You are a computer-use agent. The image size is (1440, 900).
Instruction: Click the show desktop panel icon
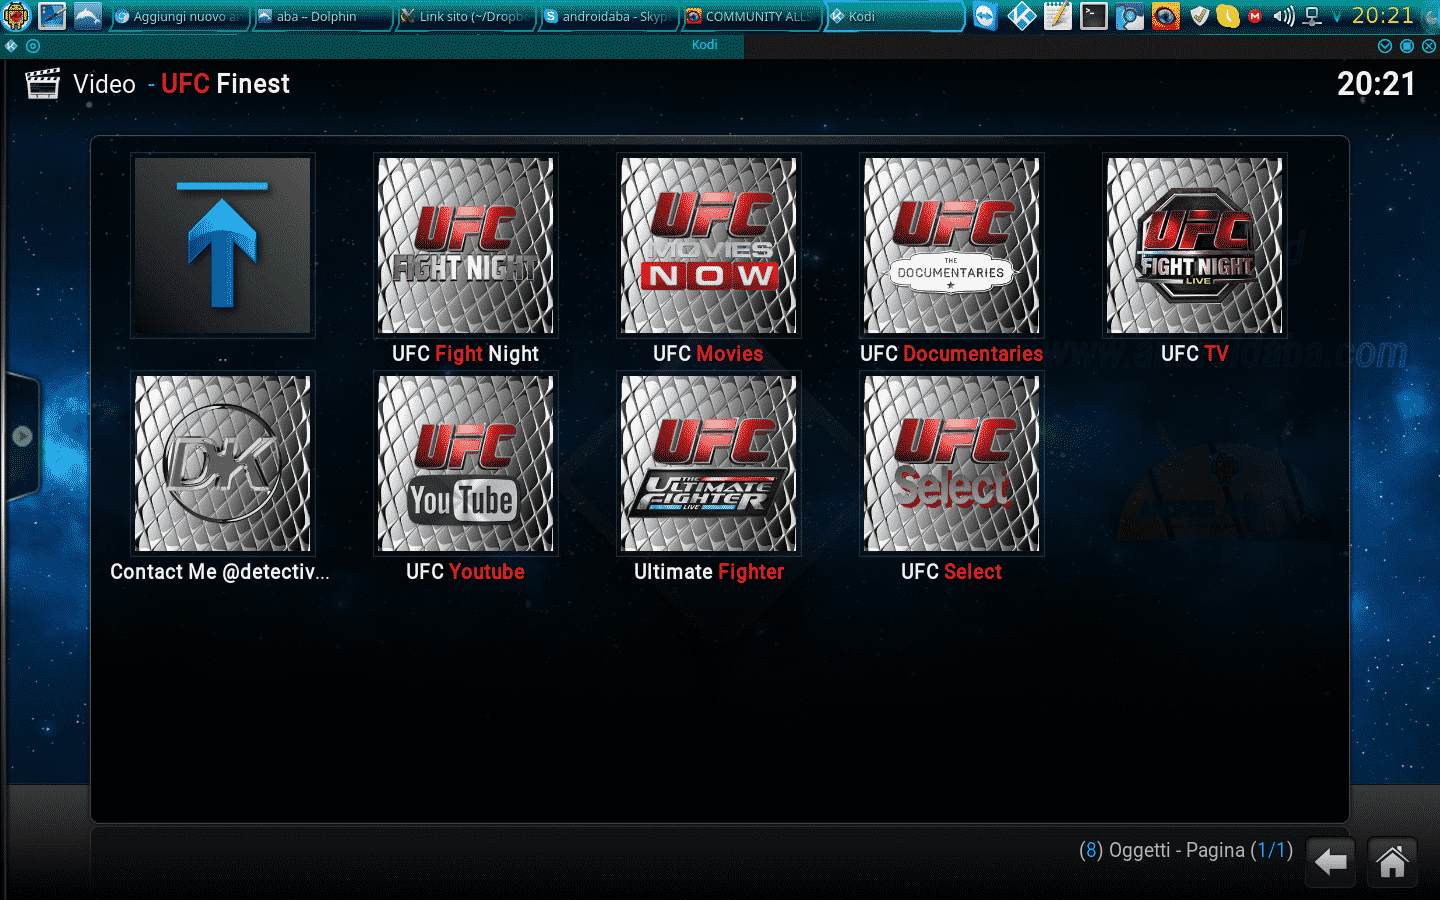point(52,16)
